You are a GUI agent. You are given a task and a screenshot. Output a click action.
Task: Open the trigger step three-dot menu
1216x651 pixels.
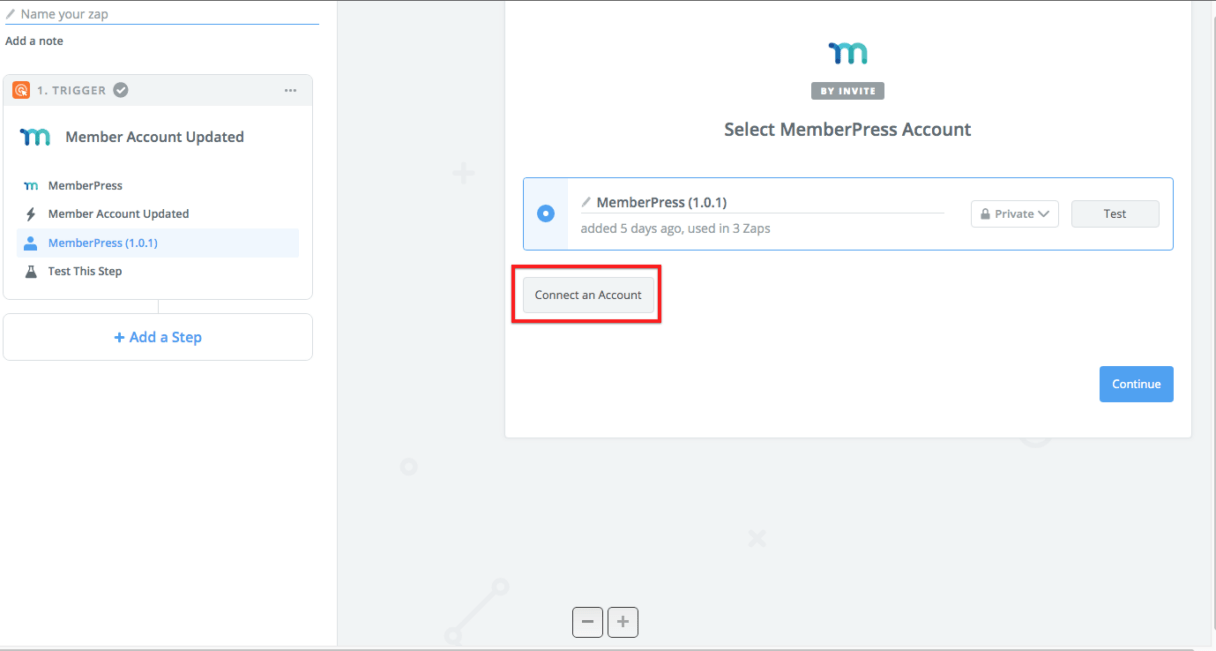click(290, 90)
